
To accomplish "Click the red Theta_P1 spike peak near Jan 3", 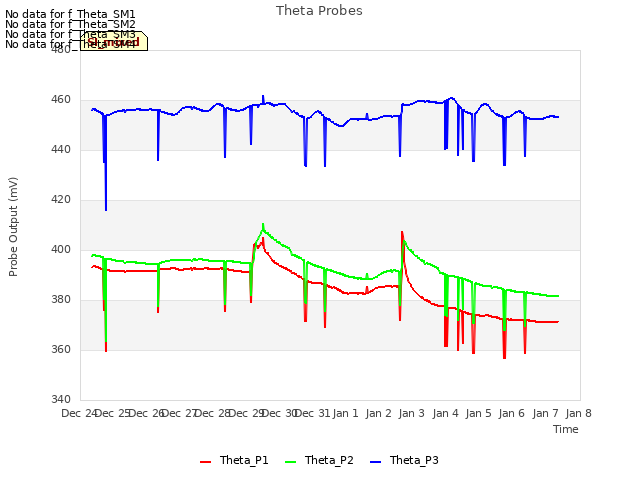I will (402, 233).
